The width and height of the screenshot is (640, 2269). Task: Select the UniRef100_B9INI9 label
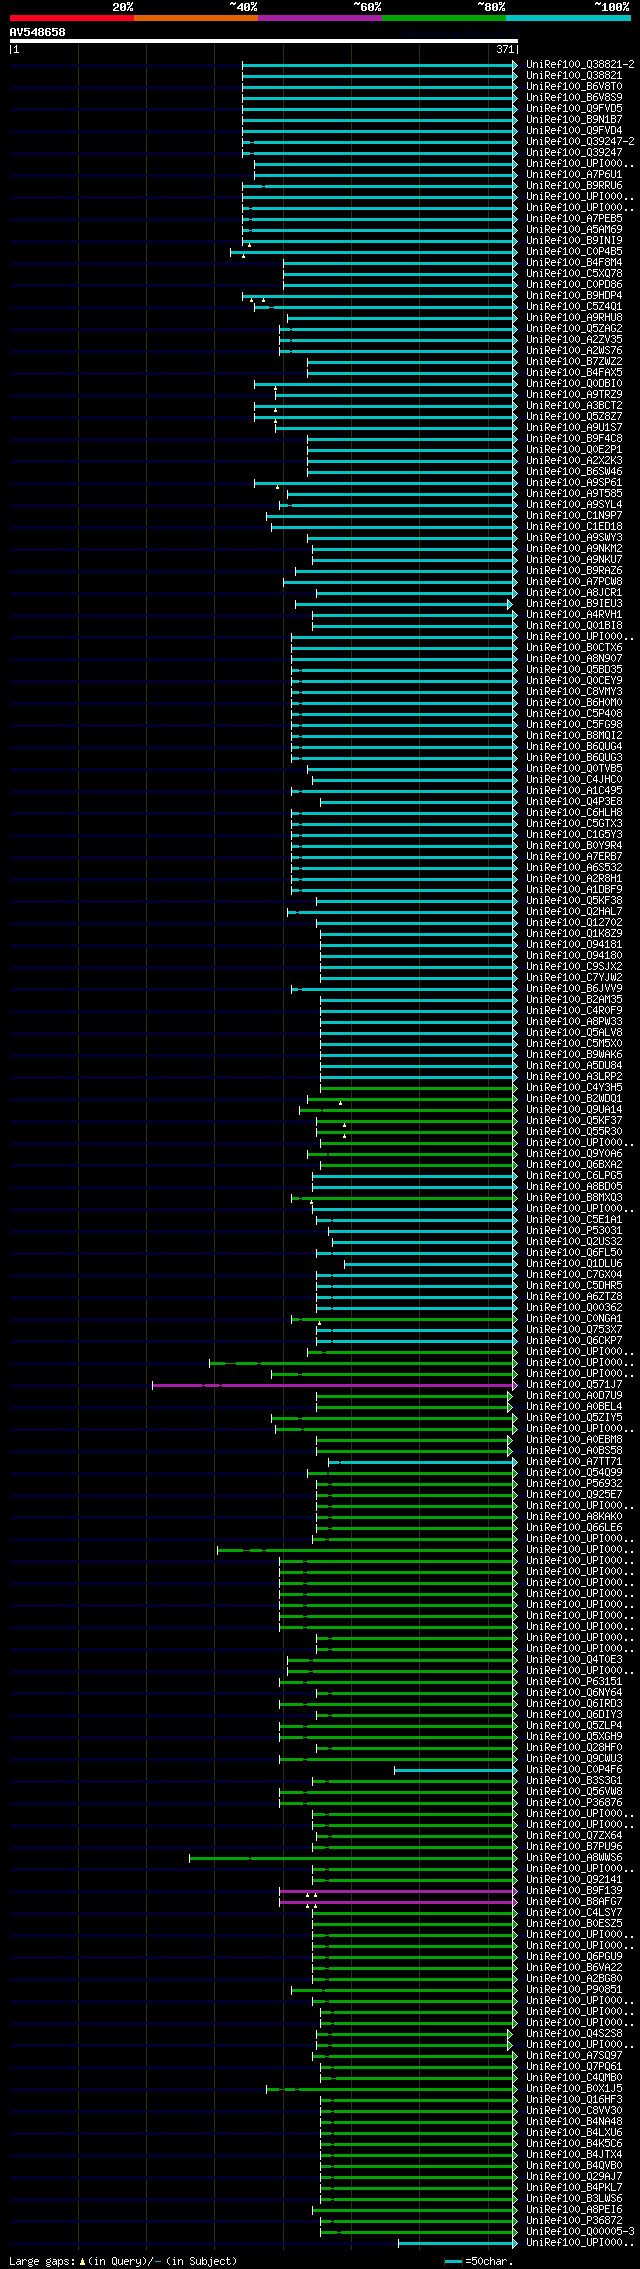click(x=574, y=240)
